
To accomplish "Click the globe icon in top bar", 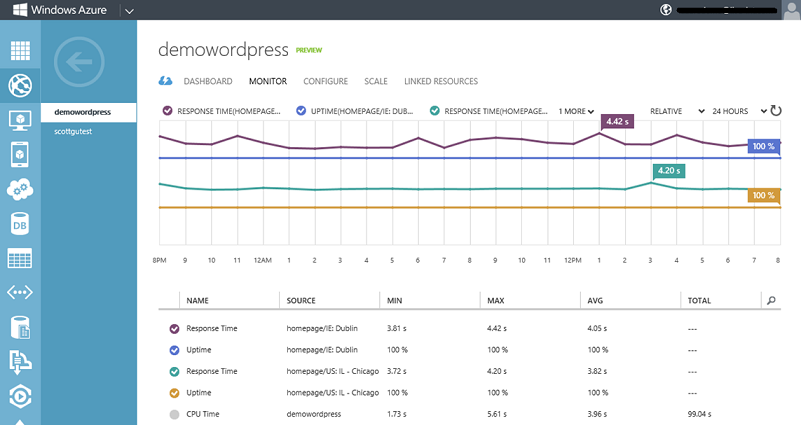I will pyautogui.click(x=666, y=10).
